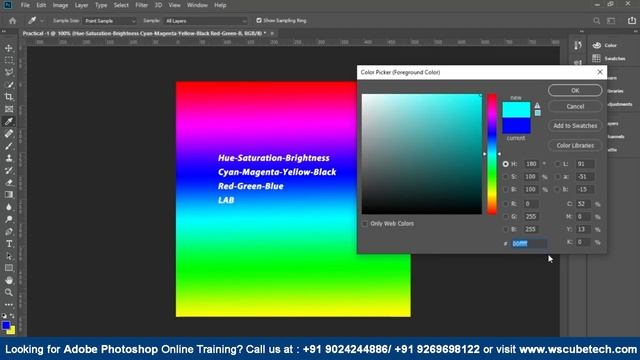
Task: Open the Image menu
Action: coord(60,5)
